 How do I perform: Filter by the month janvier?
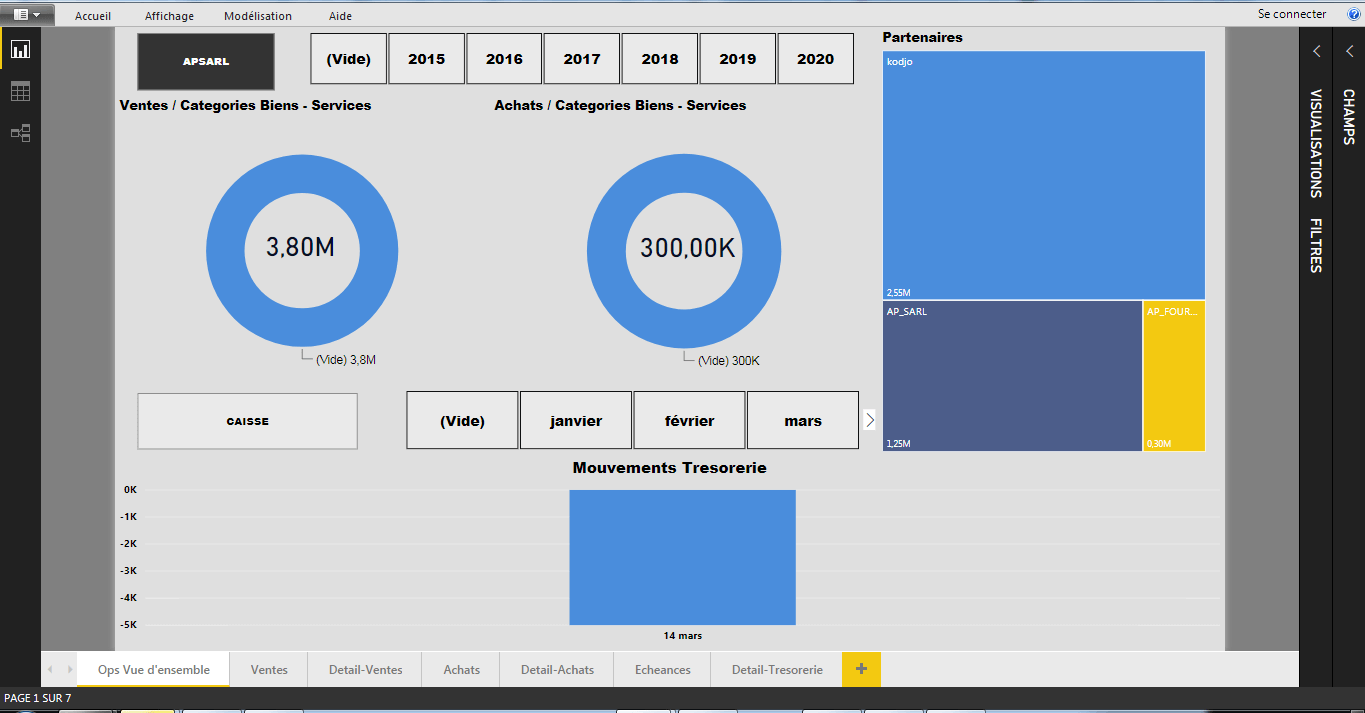click(x=576, y=421)
